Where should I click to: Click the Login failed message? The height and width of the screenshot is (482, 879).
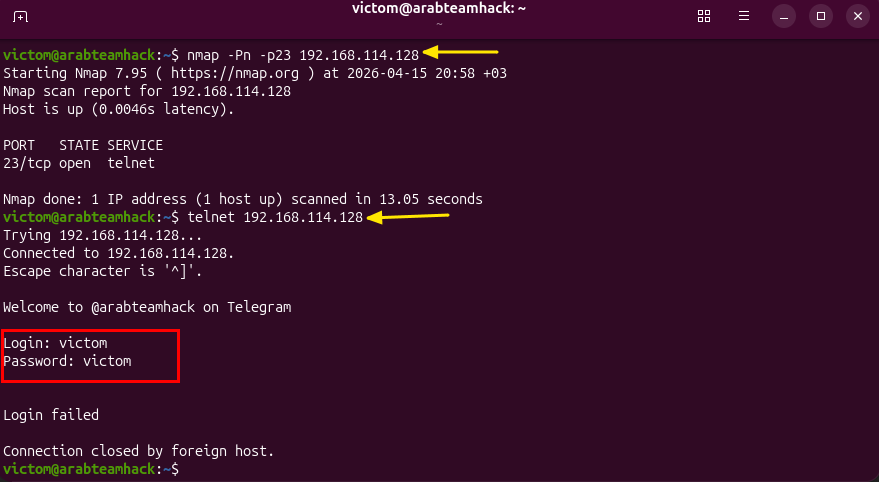[51, 414]
